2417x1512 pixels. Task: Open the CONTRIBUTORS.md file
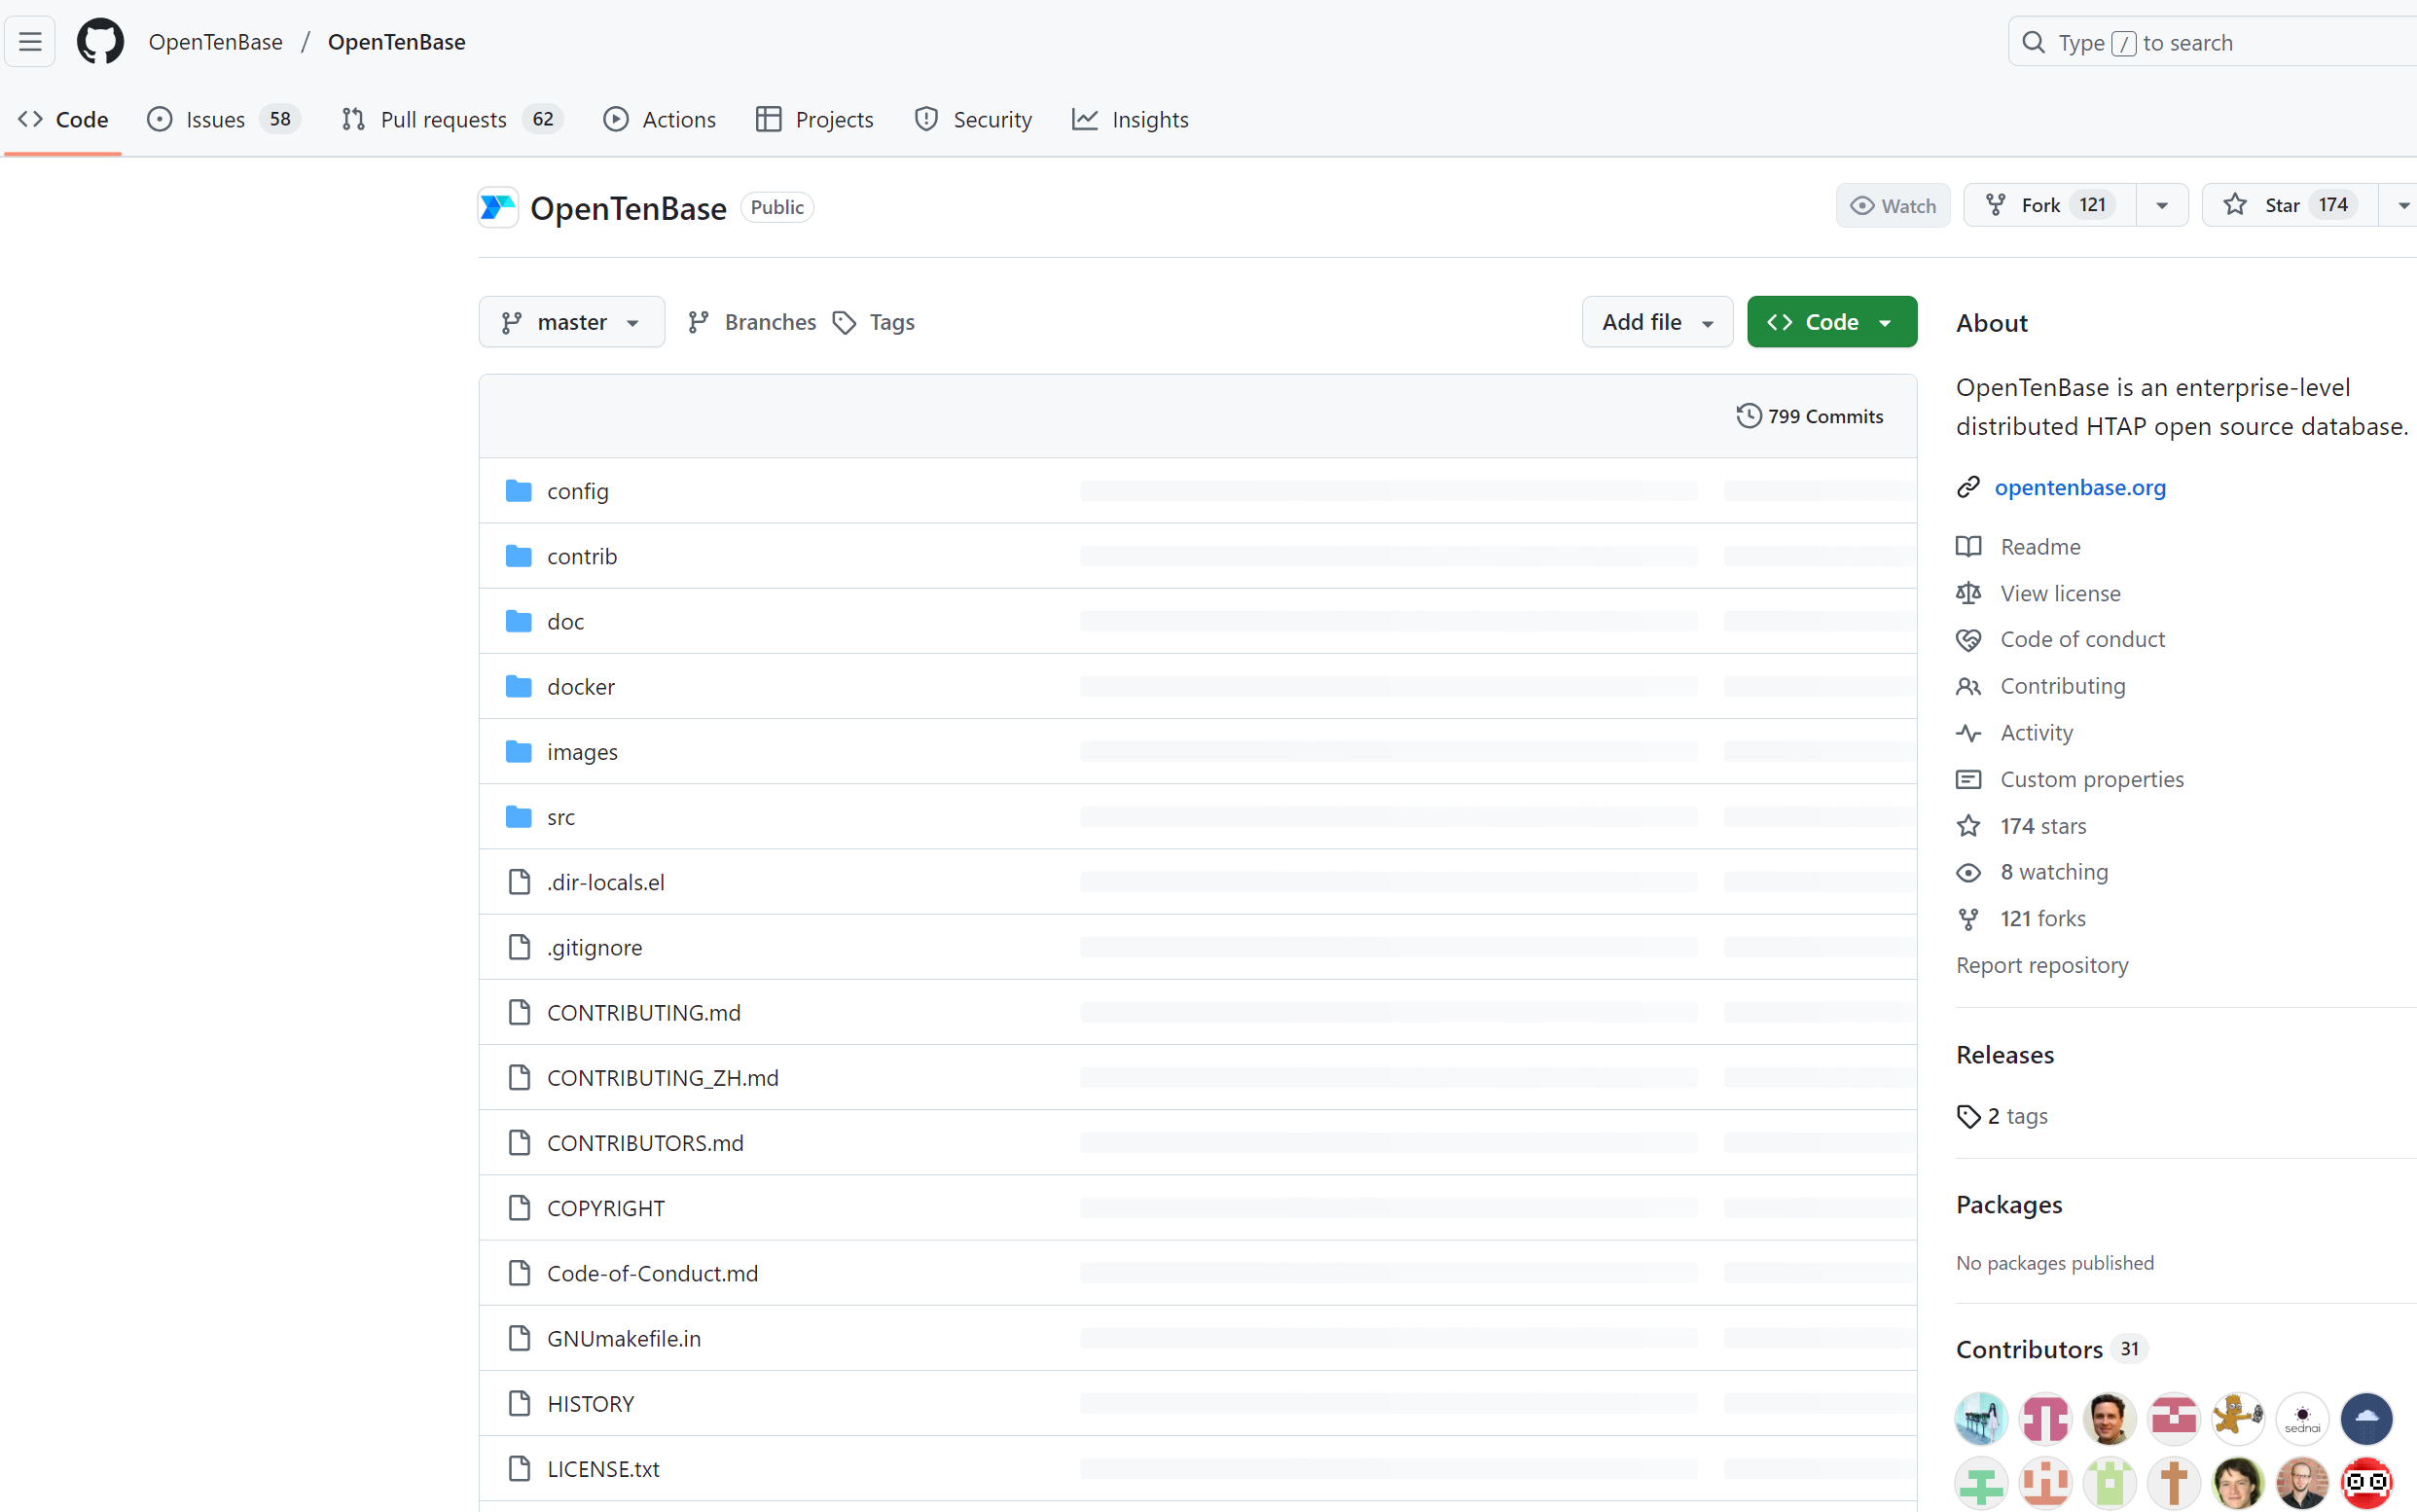[646, 1143]
